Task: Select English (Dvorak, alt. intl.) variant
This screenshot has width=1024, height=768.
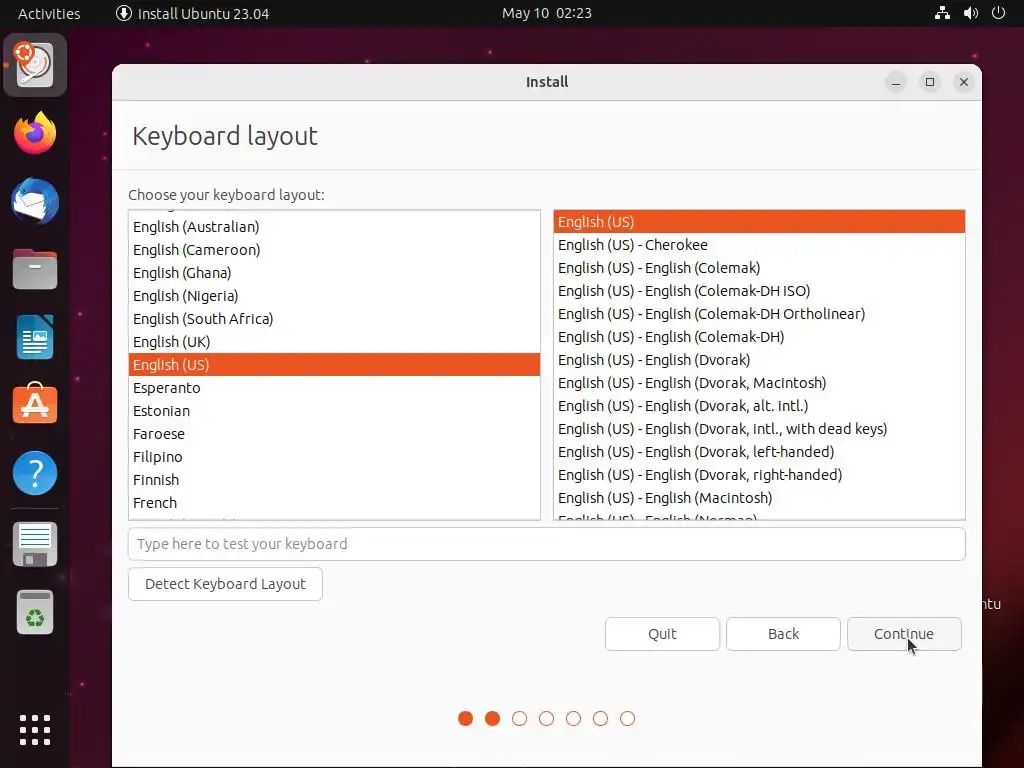Action: point(759,406)
